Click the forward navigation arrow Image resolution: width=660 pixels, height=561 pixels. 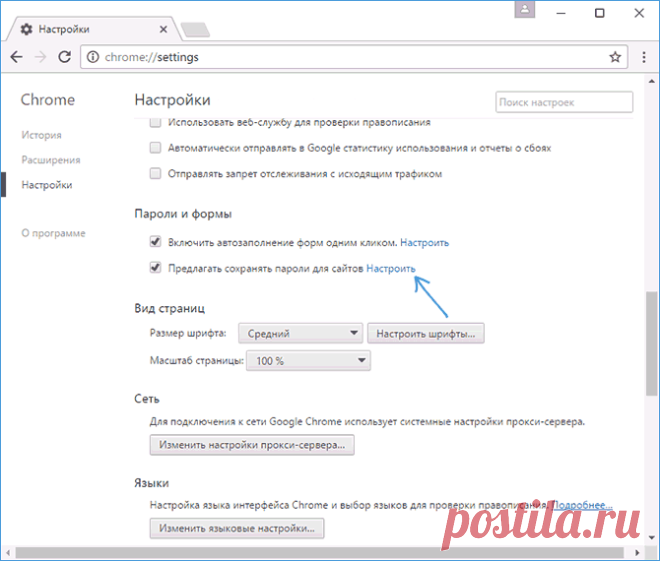point(40,57)
